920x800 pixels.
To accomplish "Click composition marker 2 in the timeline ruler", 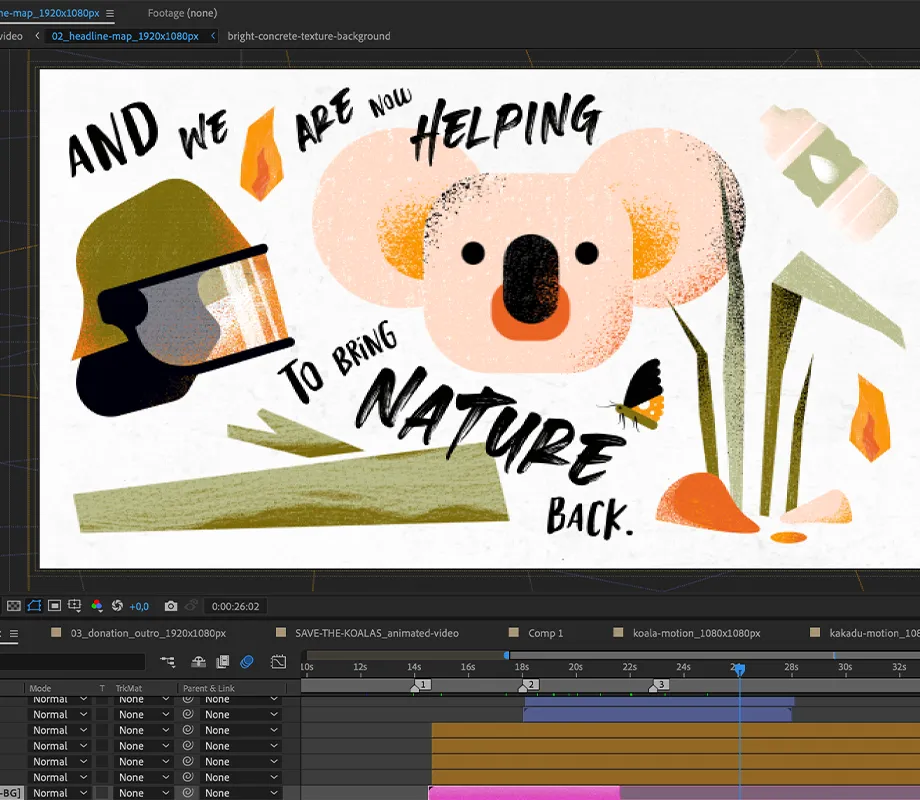I will coord(527,685).
